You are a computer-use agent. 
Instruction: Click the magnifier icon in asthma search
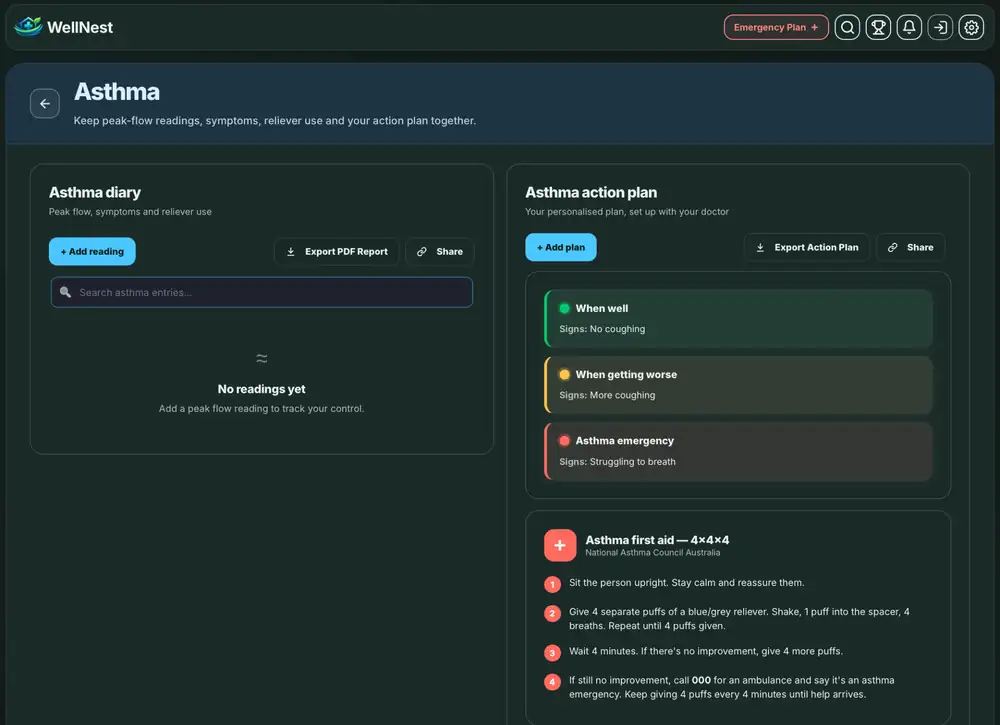pos(65,292)
